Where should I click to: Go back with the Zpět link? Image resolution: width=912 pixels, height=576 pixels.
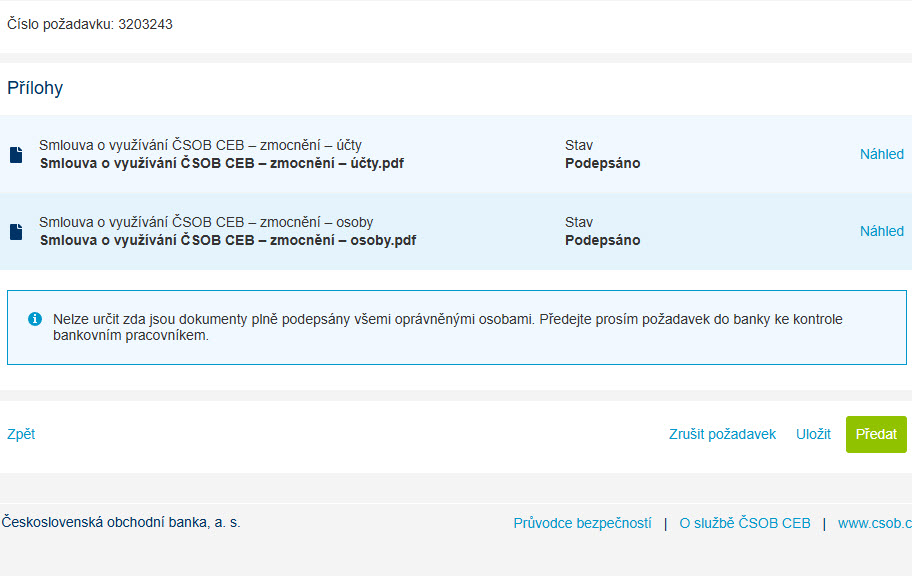(21, 434)
